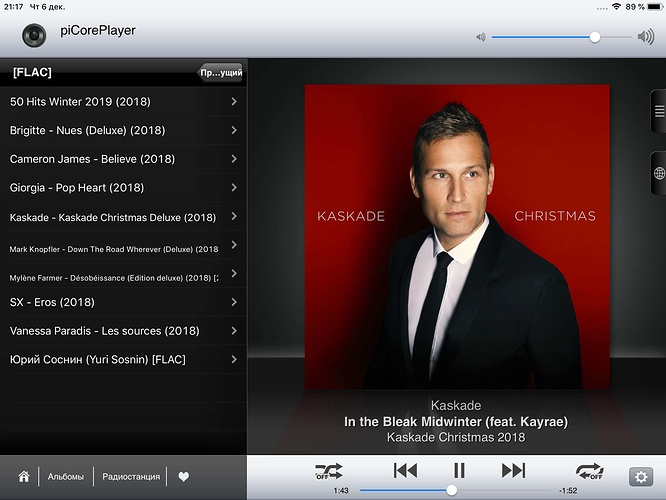Click the Wi-Fi status icon
The height and width of the screenshot is (500, 666).
pyautogui.click(x=617, y=7)
